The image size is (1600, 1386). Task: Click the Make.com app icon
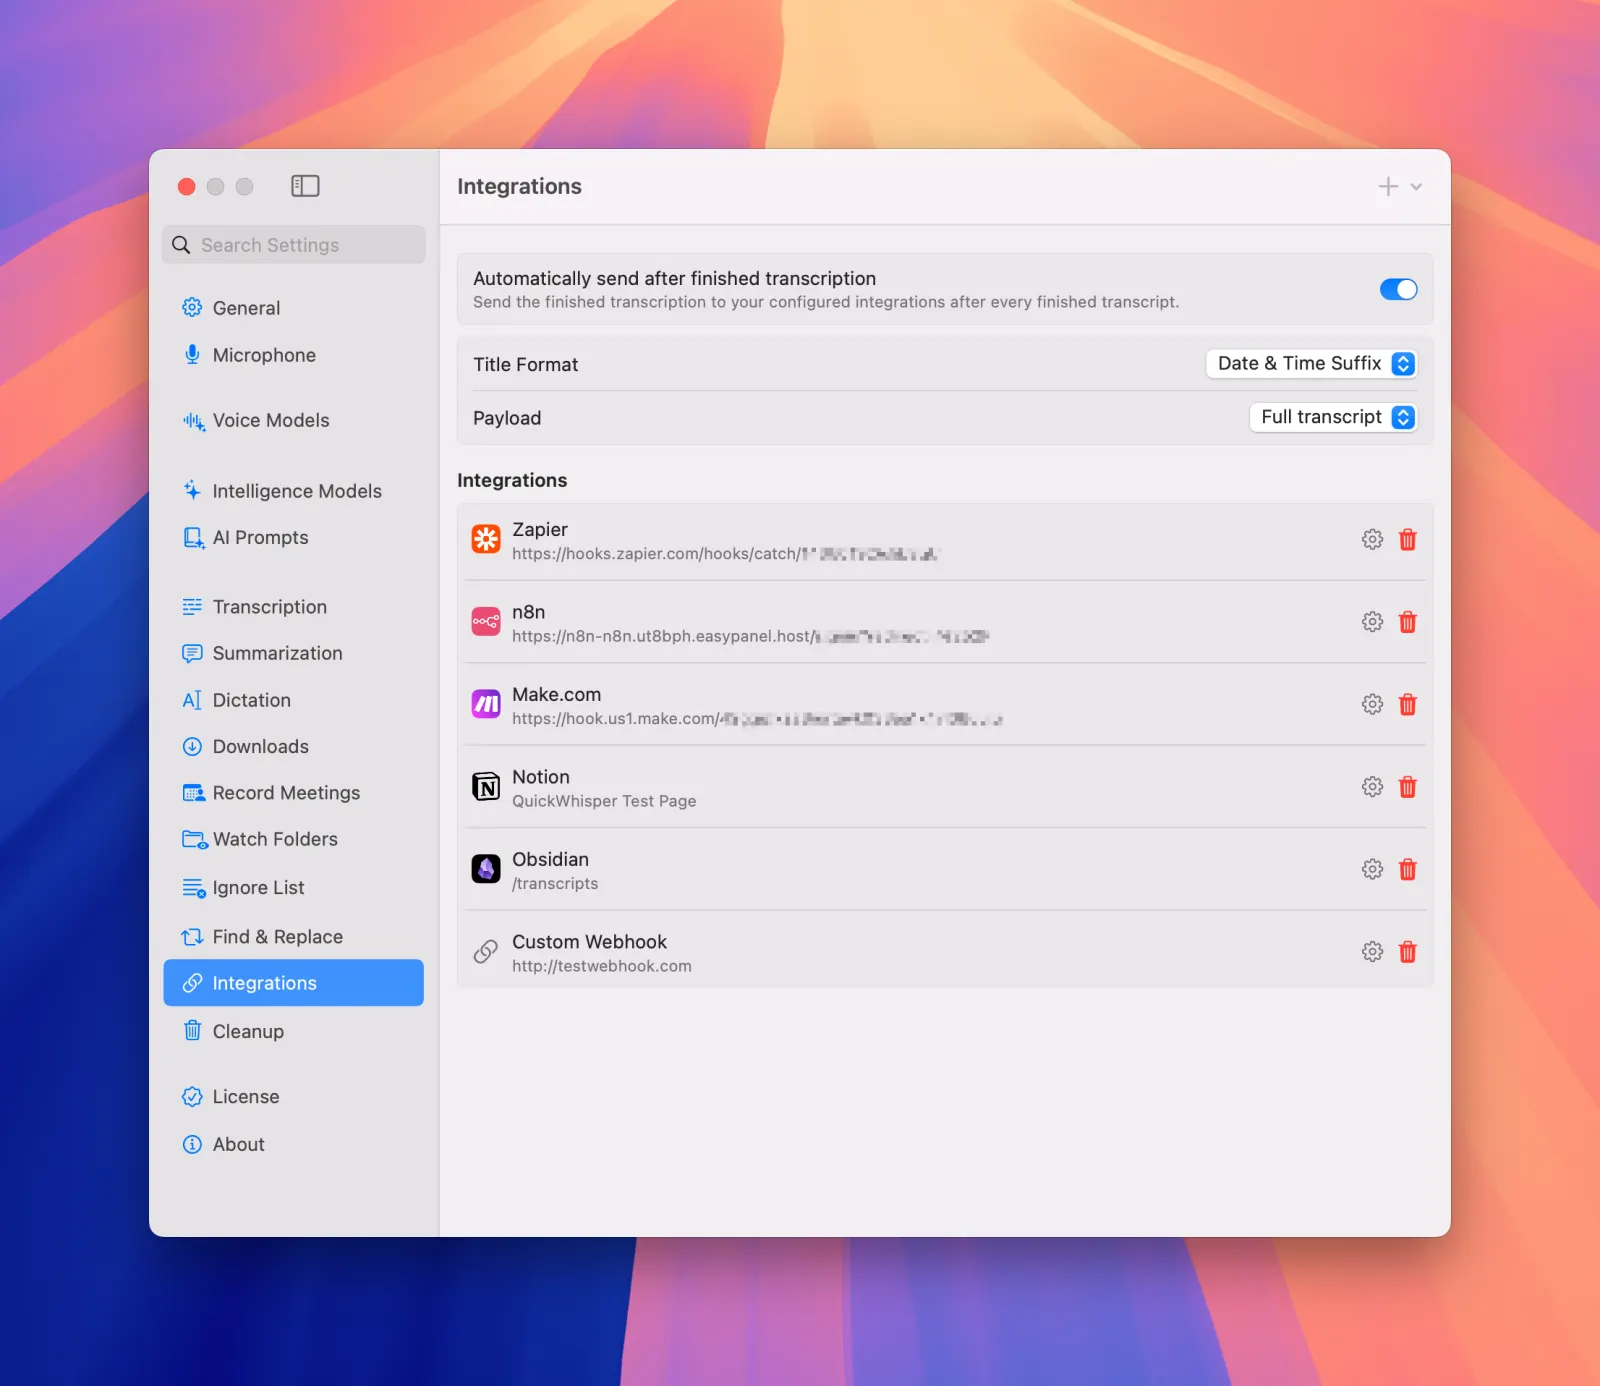point(486,705)
